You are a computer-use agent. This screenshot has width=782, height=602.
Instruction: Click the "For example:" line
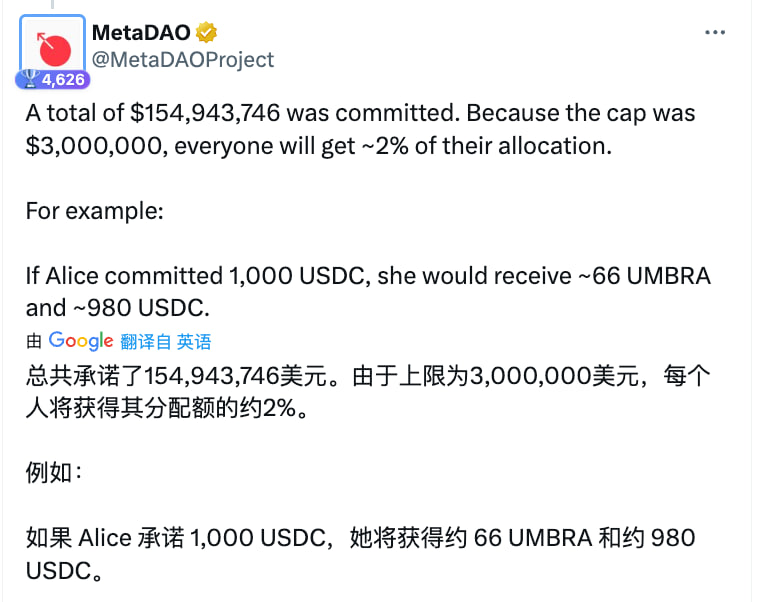click(88, 212)
